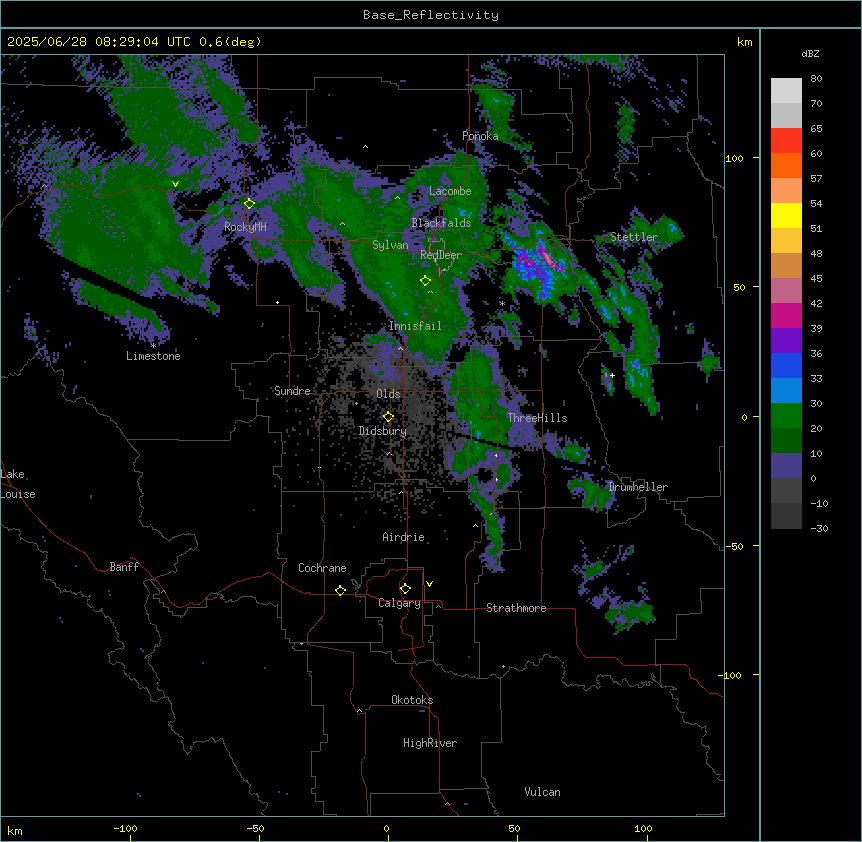Click the Innisfail city label

pos(415,326)
